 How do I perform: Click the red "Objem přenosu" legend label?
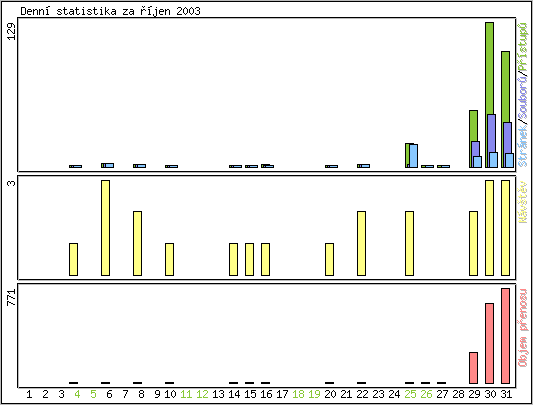click(x=523, y=328)
